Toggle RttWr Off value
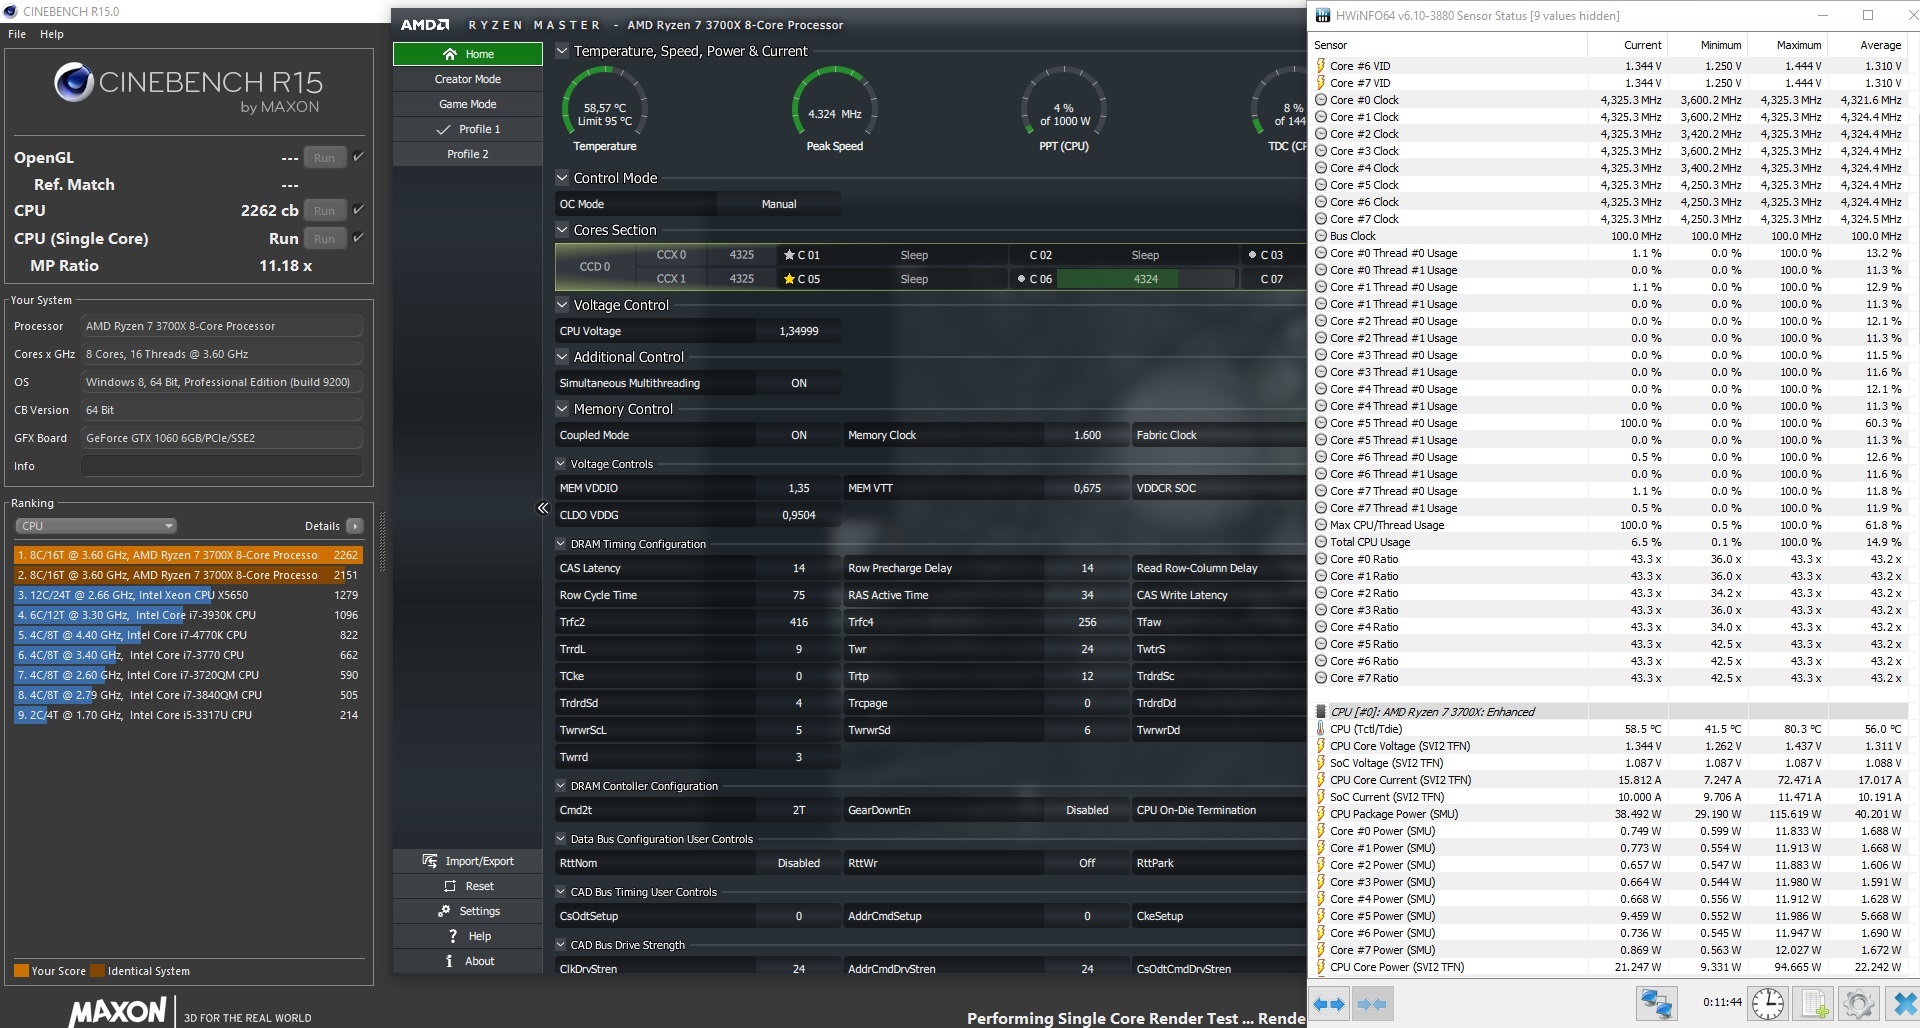Viewport: 1922px width, 1028px height. 1087,863
